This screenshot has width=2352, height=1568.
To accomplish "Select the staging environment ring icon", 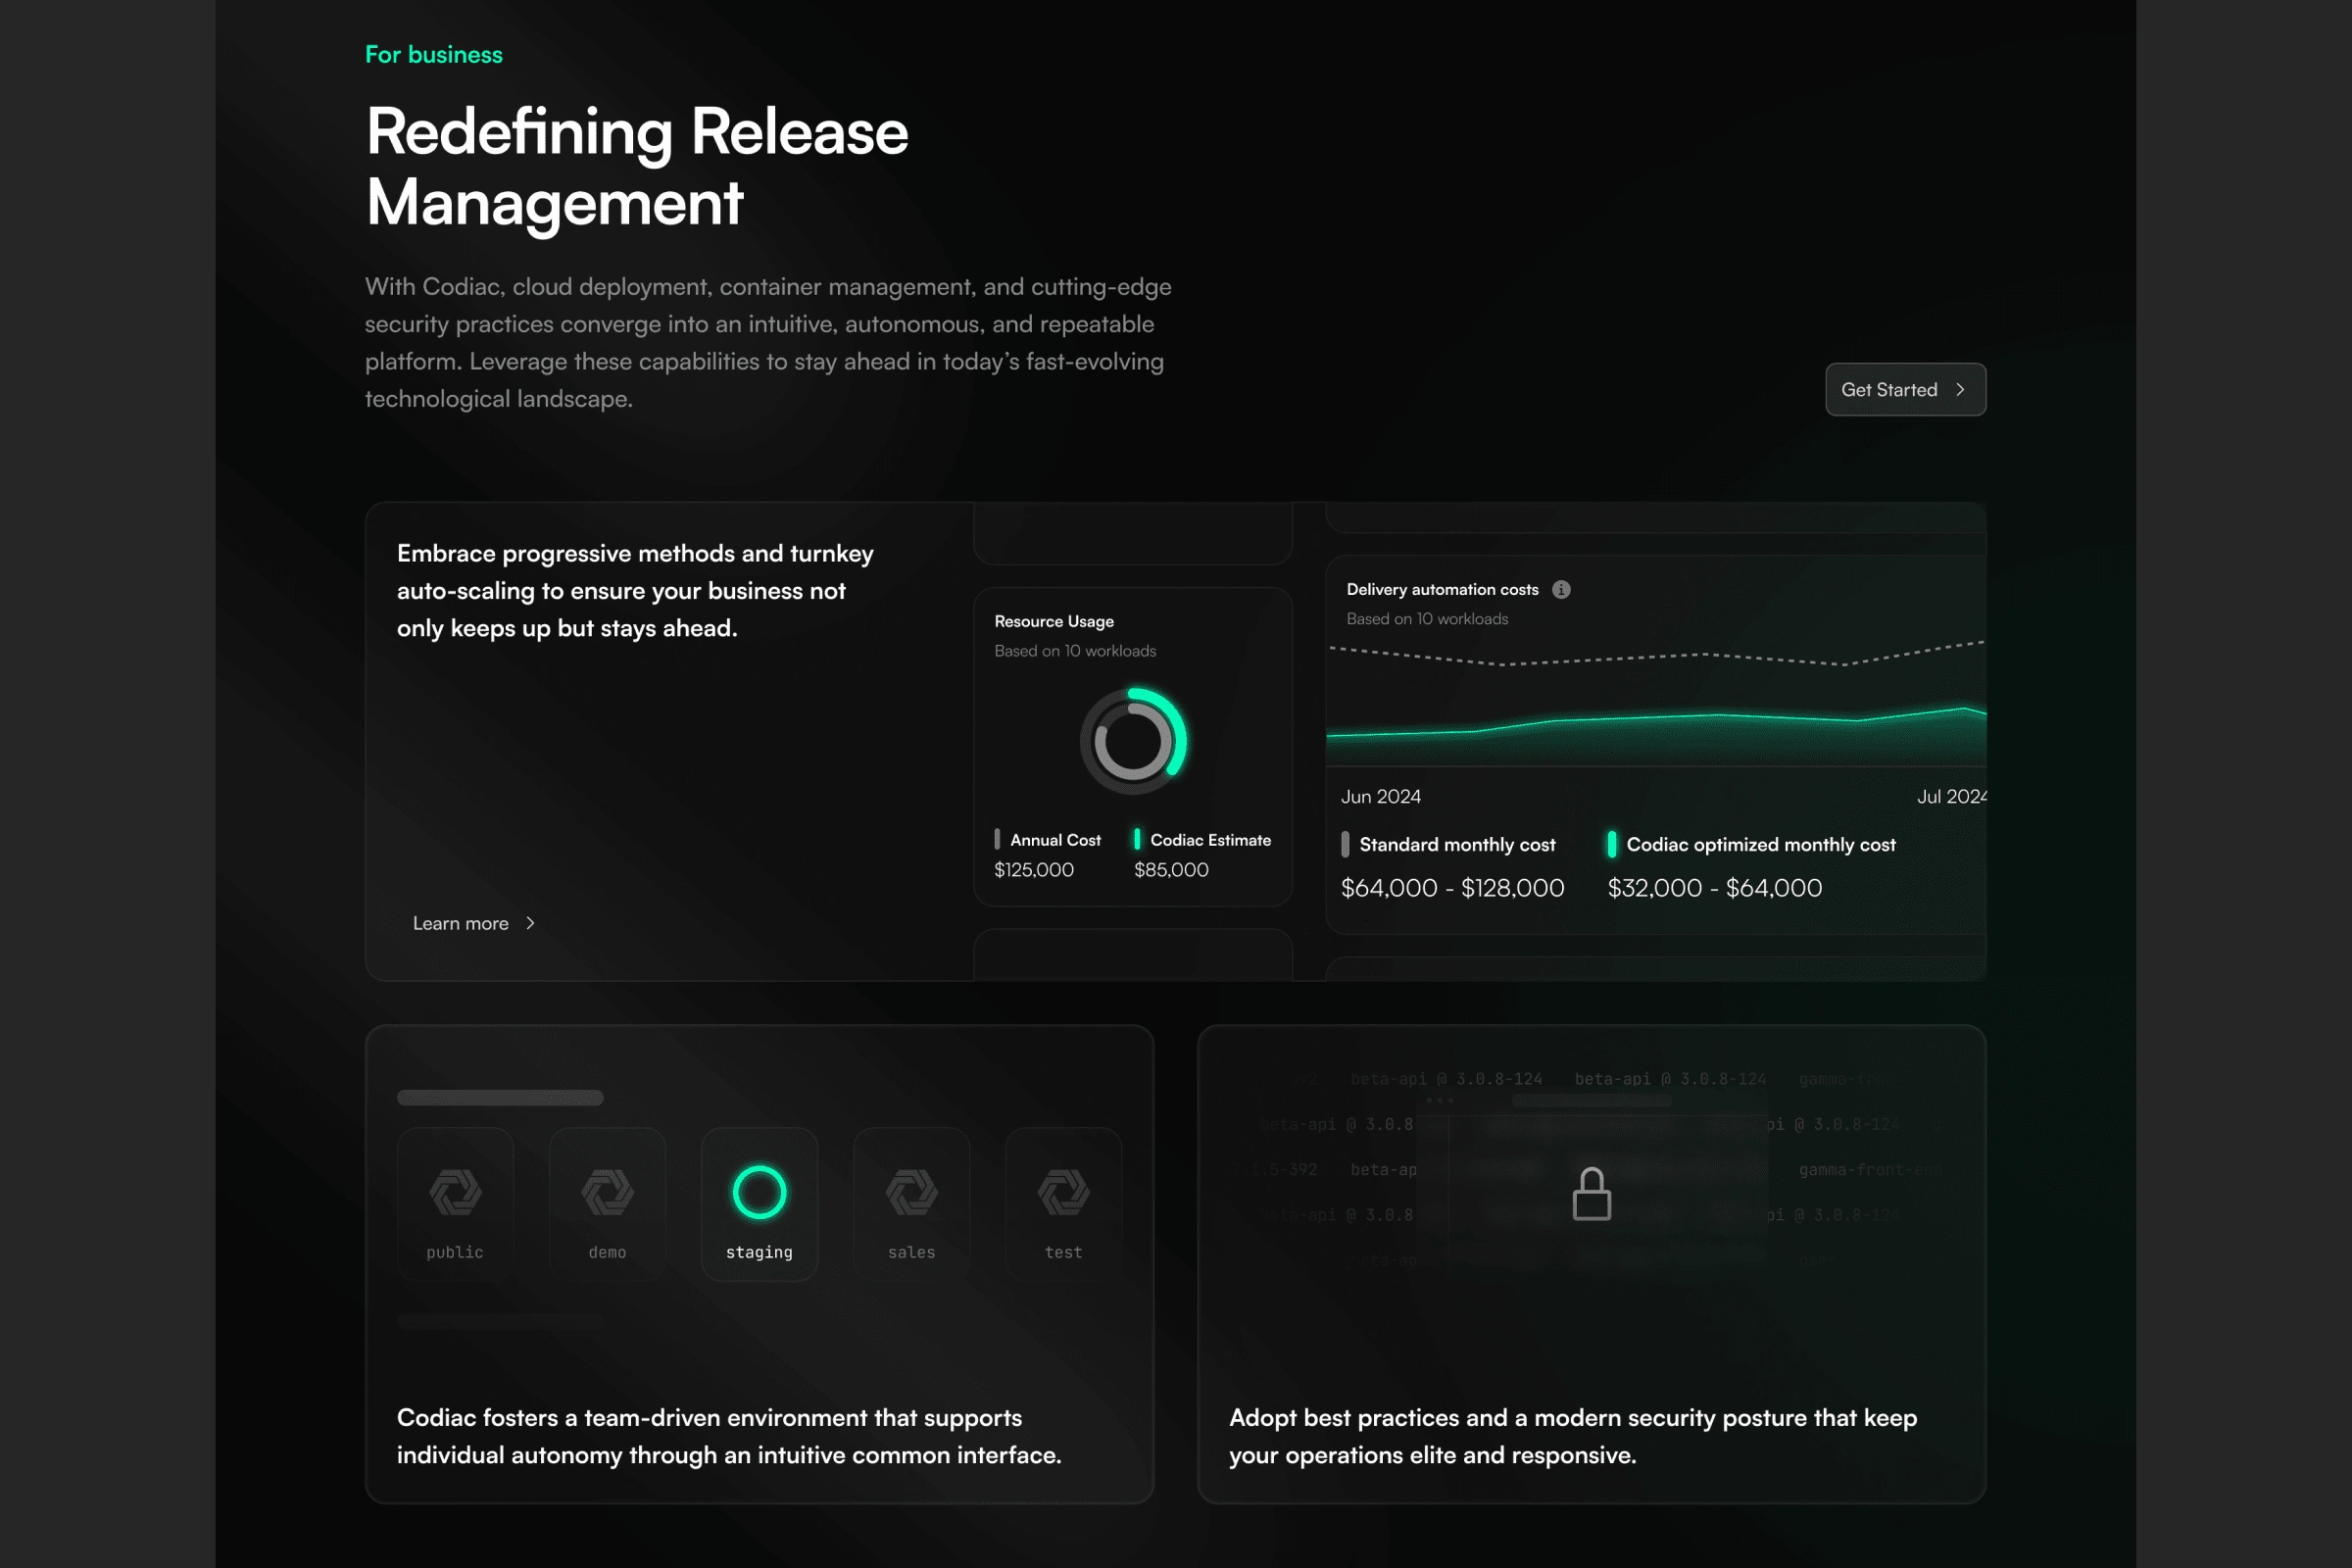I will [x=759, y=1192].
